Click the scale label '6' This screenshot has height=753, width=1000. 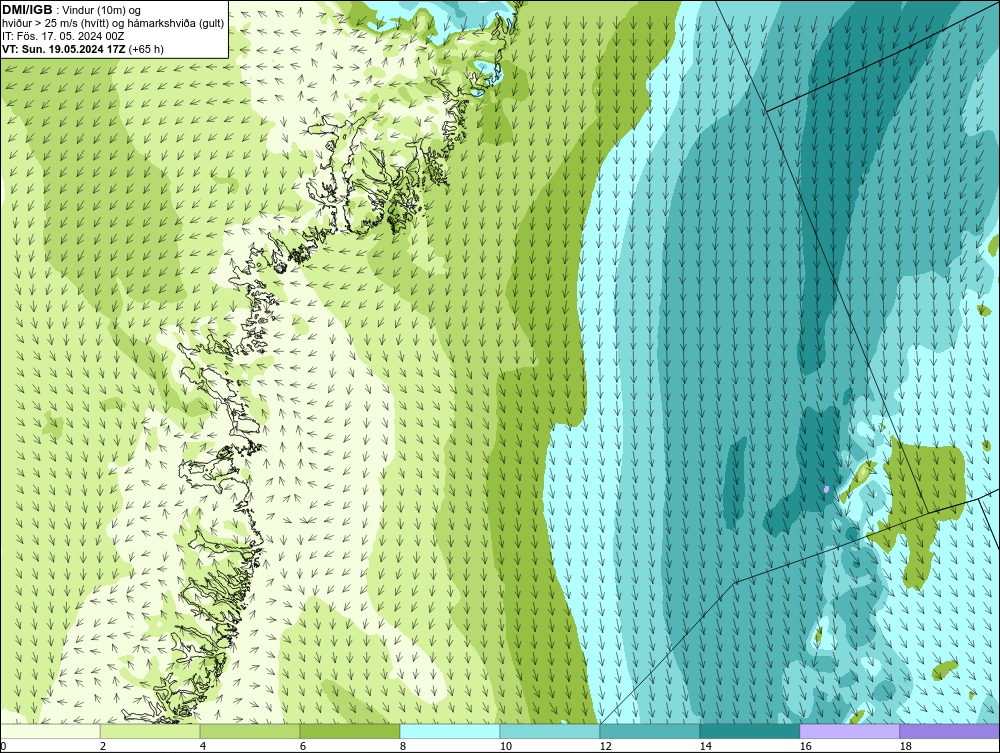302,746
